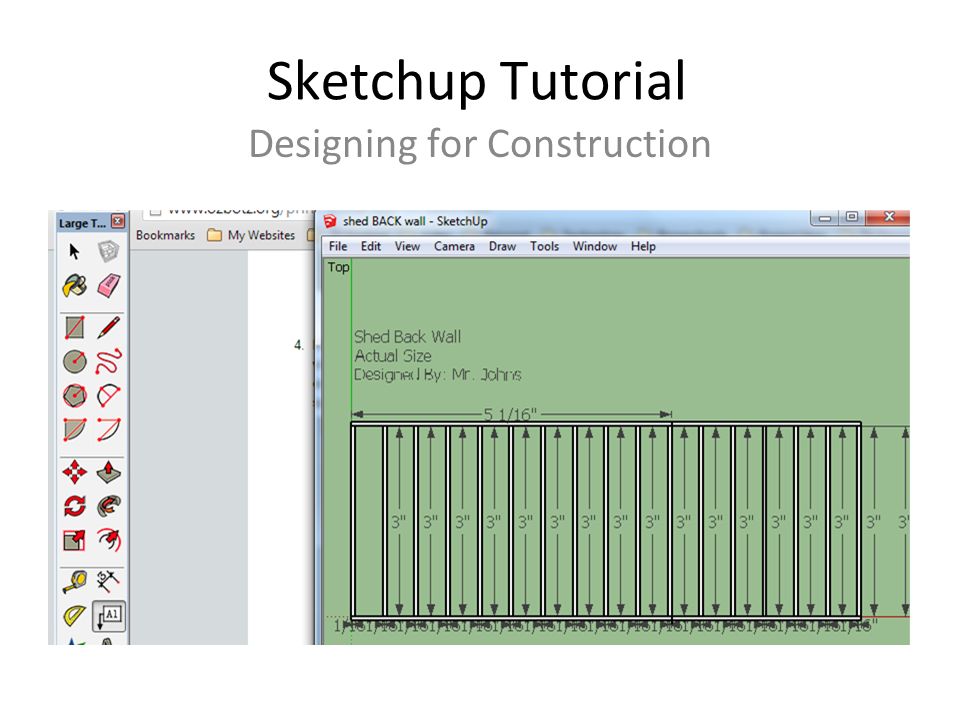Activate the Rectangle drawing tool
This screenshot has height=720, width=960.
[75, 328]
